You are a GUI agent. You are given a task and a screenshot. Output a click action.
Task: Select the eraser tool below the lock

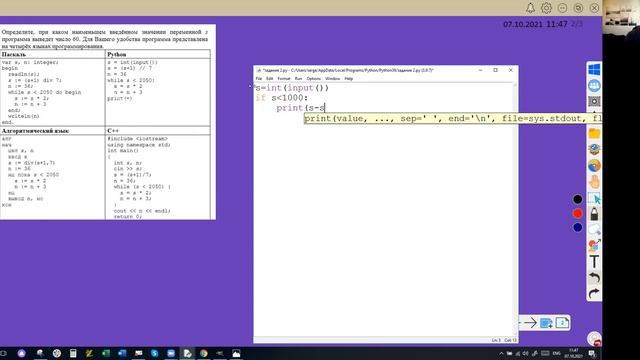pos(594,230)
